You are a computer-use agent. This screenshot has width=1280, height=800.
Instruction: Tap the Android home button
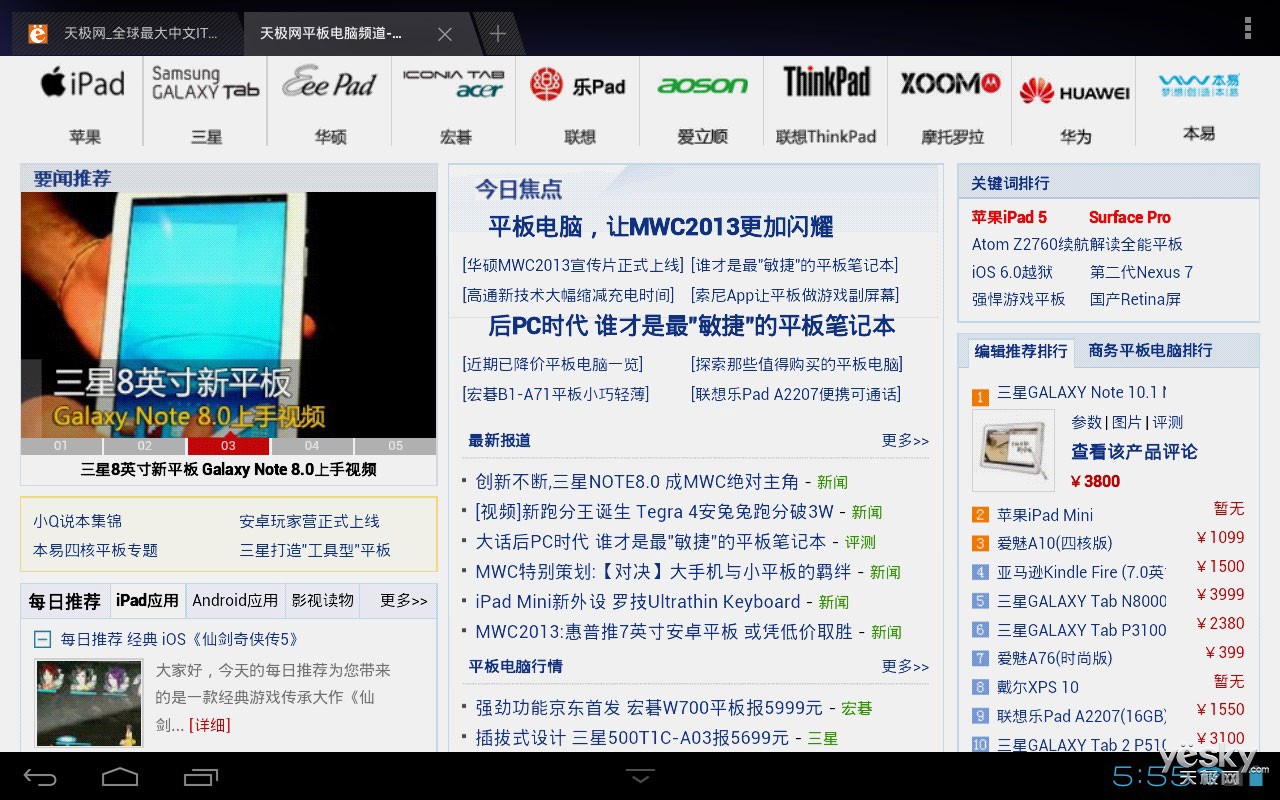tap(120, 776)
